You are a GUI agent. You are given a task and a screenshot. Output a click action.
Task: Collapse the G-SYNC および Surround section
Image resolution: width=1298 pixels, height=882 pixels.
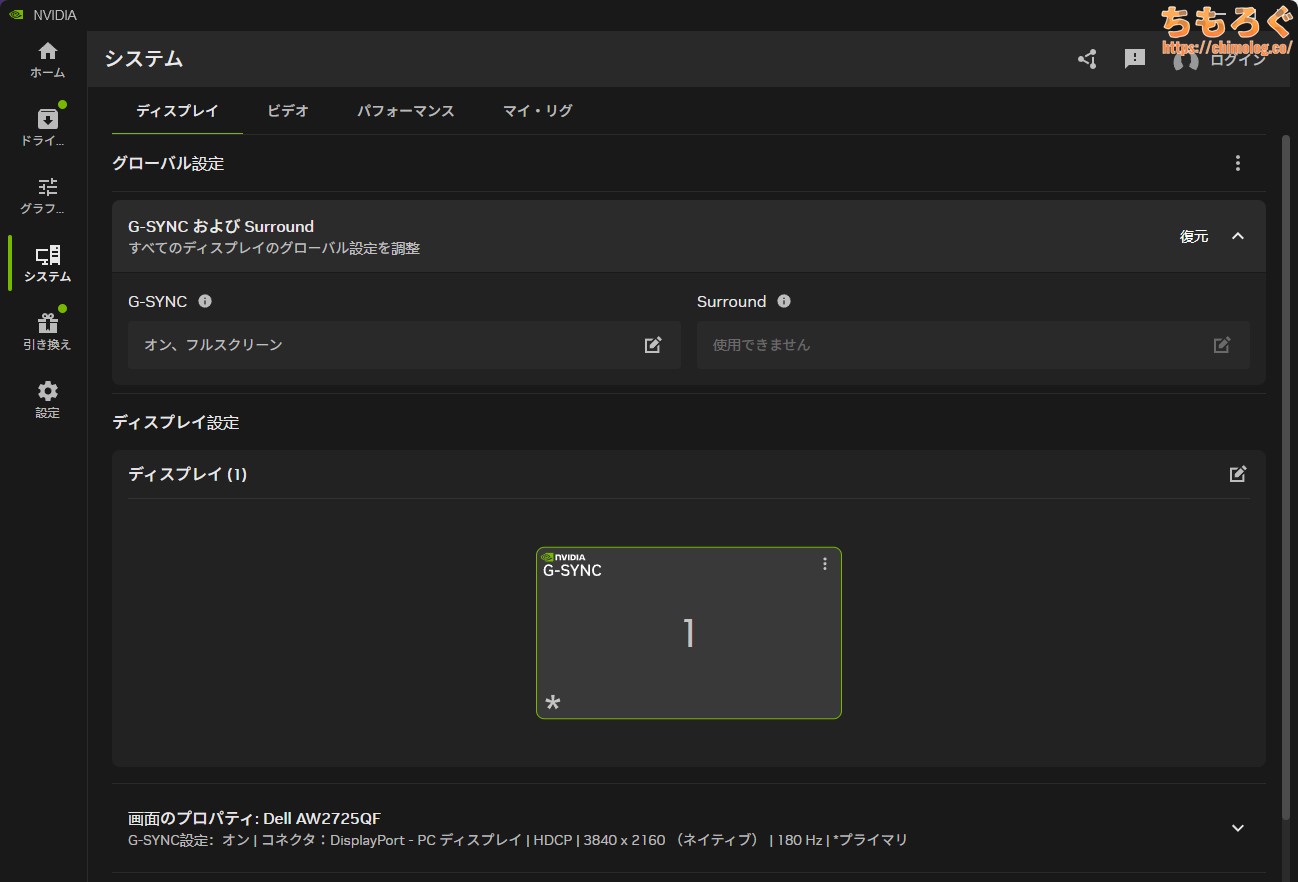1238,236
